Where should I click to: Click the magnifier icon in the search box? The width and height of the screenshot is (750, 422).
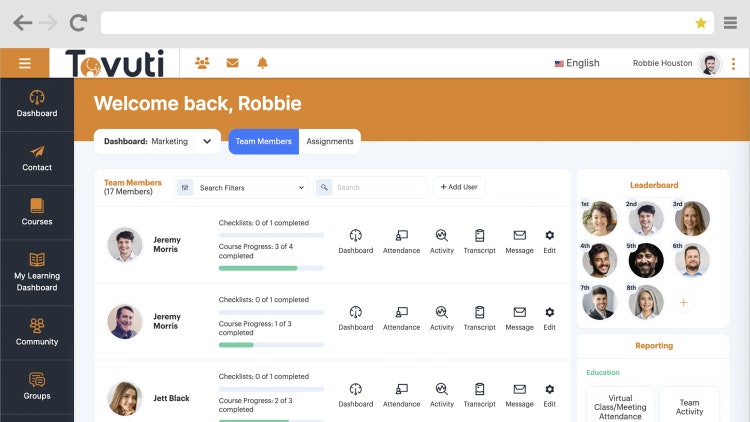(324, 188)
